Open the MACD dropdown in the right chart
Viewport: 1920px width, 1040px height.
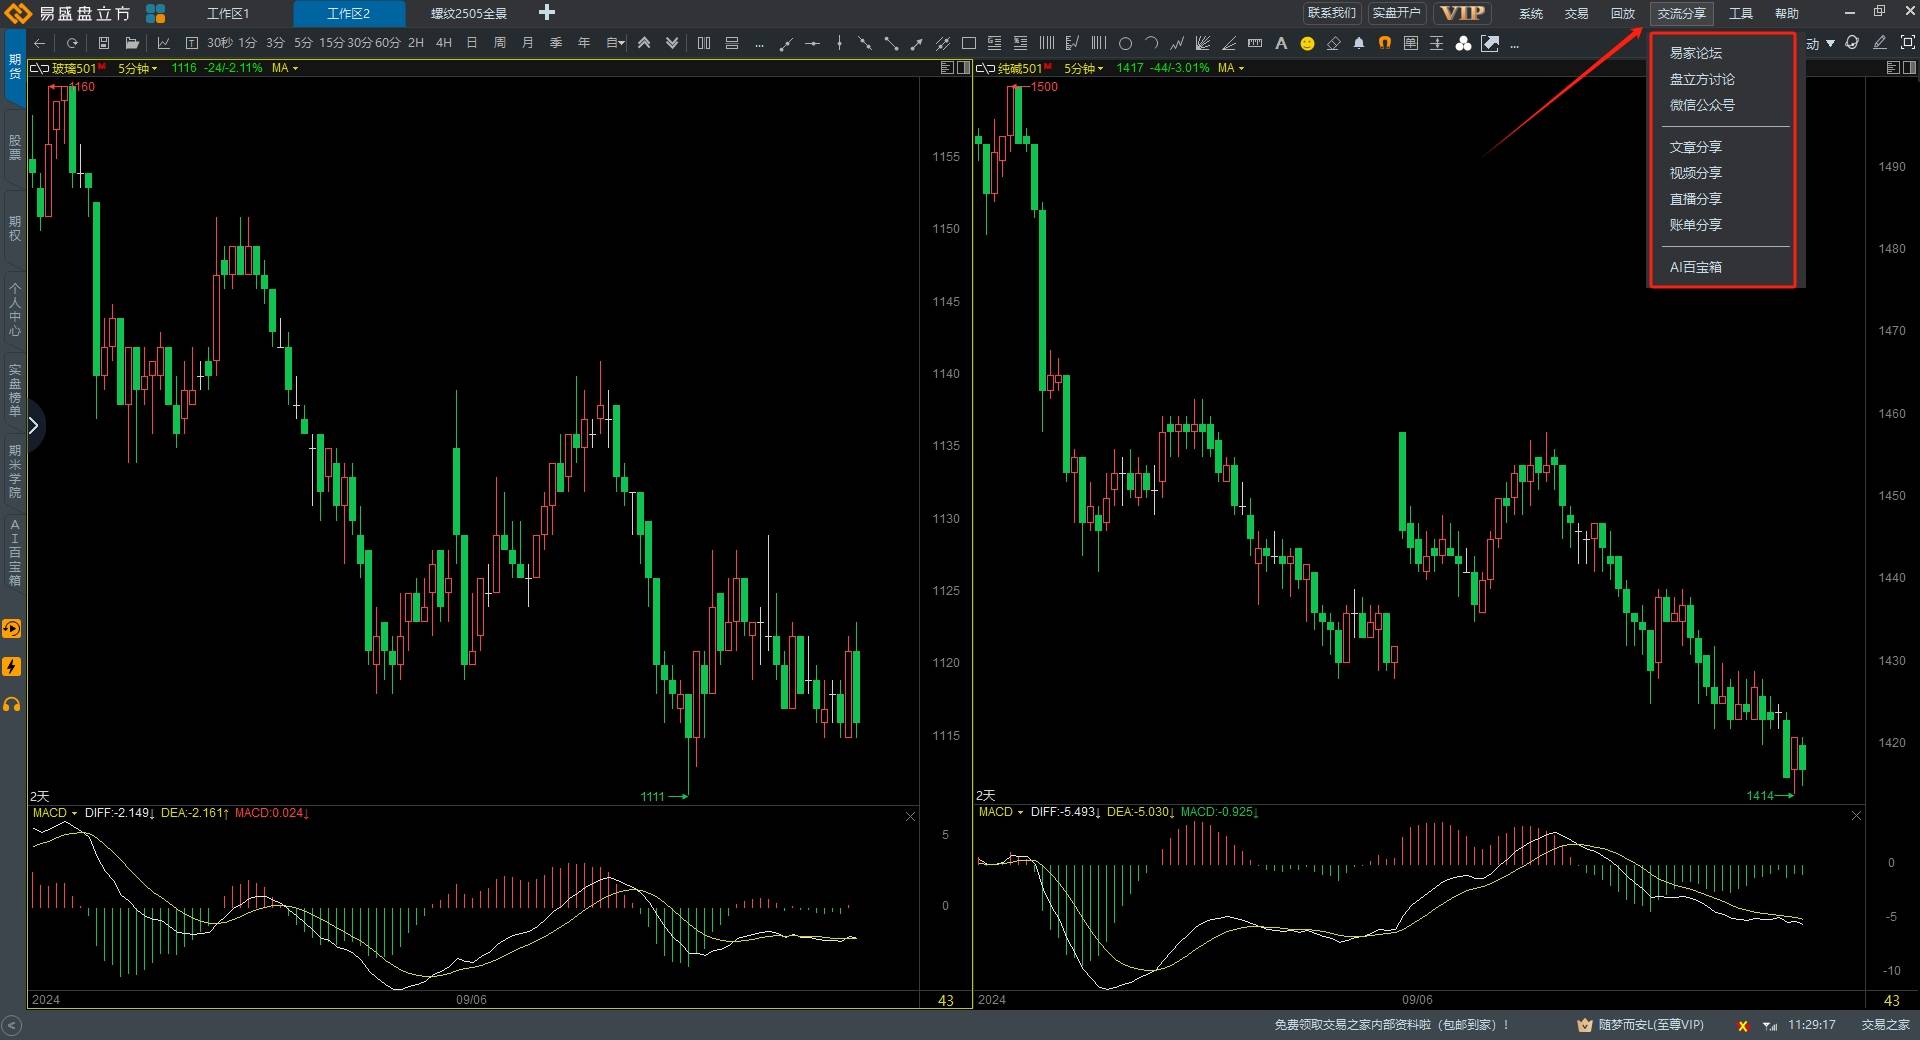(x=1001, y=812)
